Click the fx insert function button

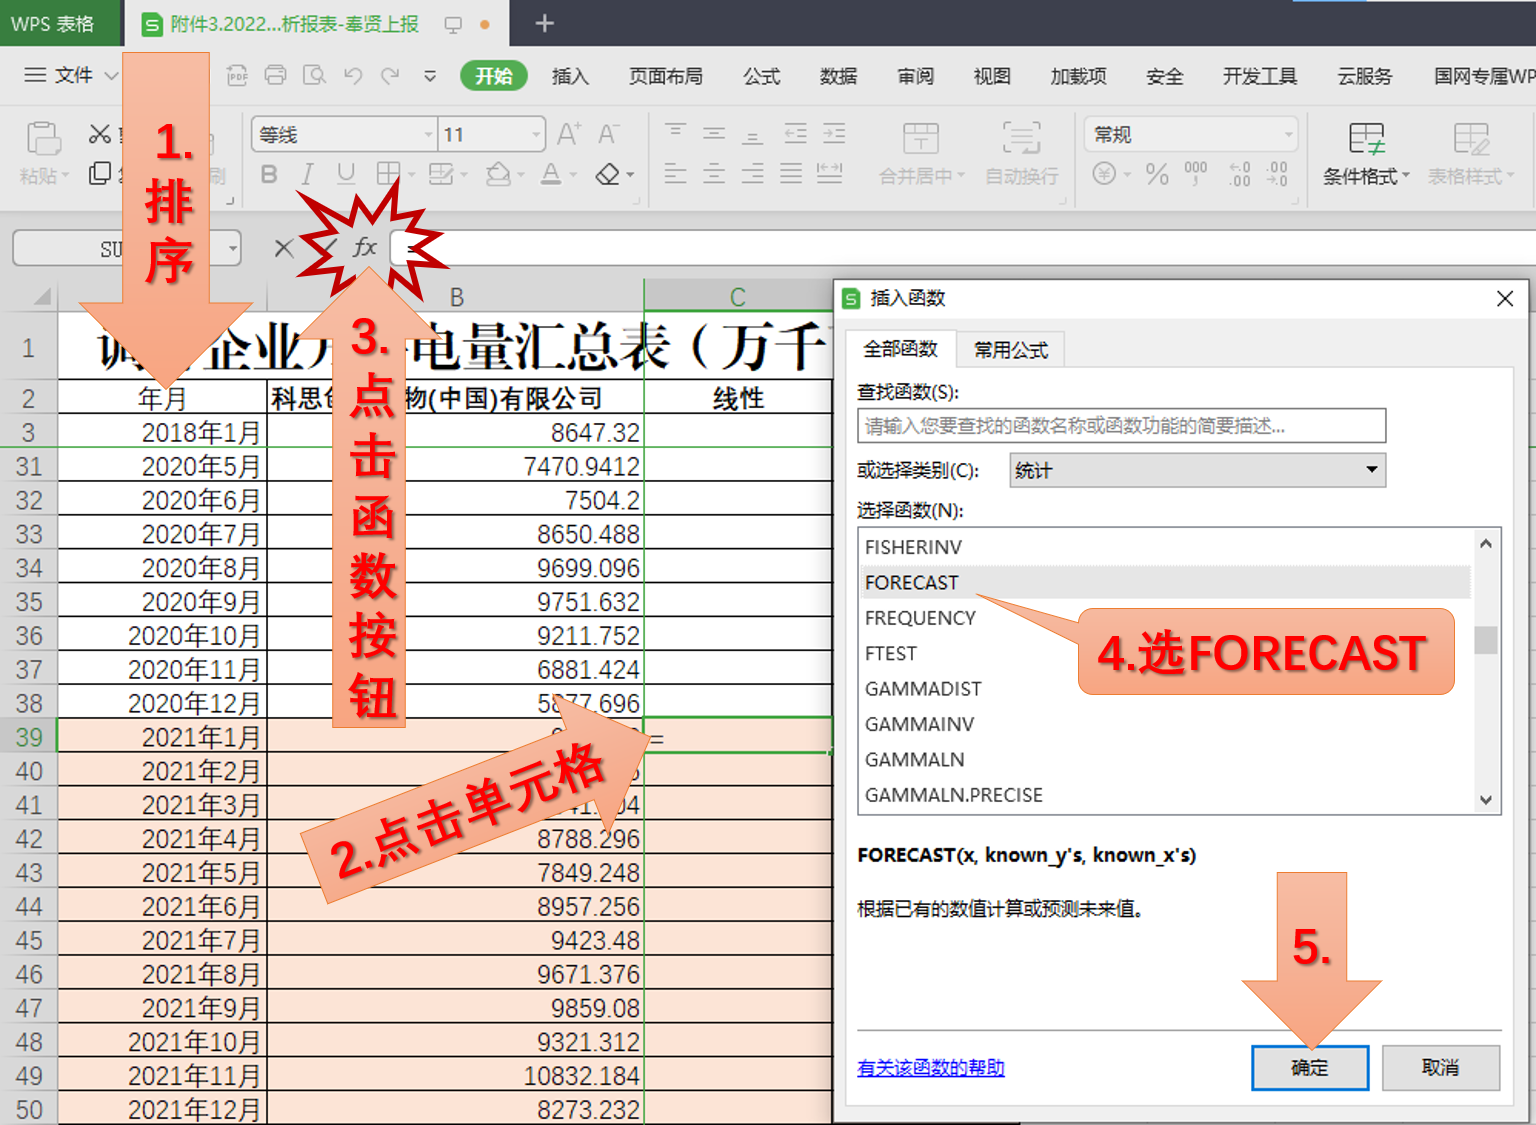[365, 247]
